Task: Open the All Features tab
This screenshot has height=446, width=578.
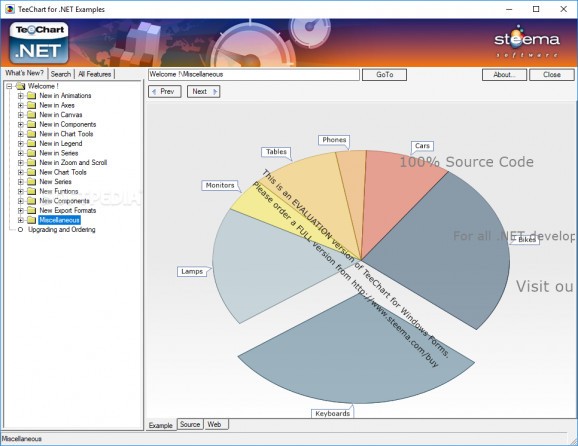Action: coord(95,74)
